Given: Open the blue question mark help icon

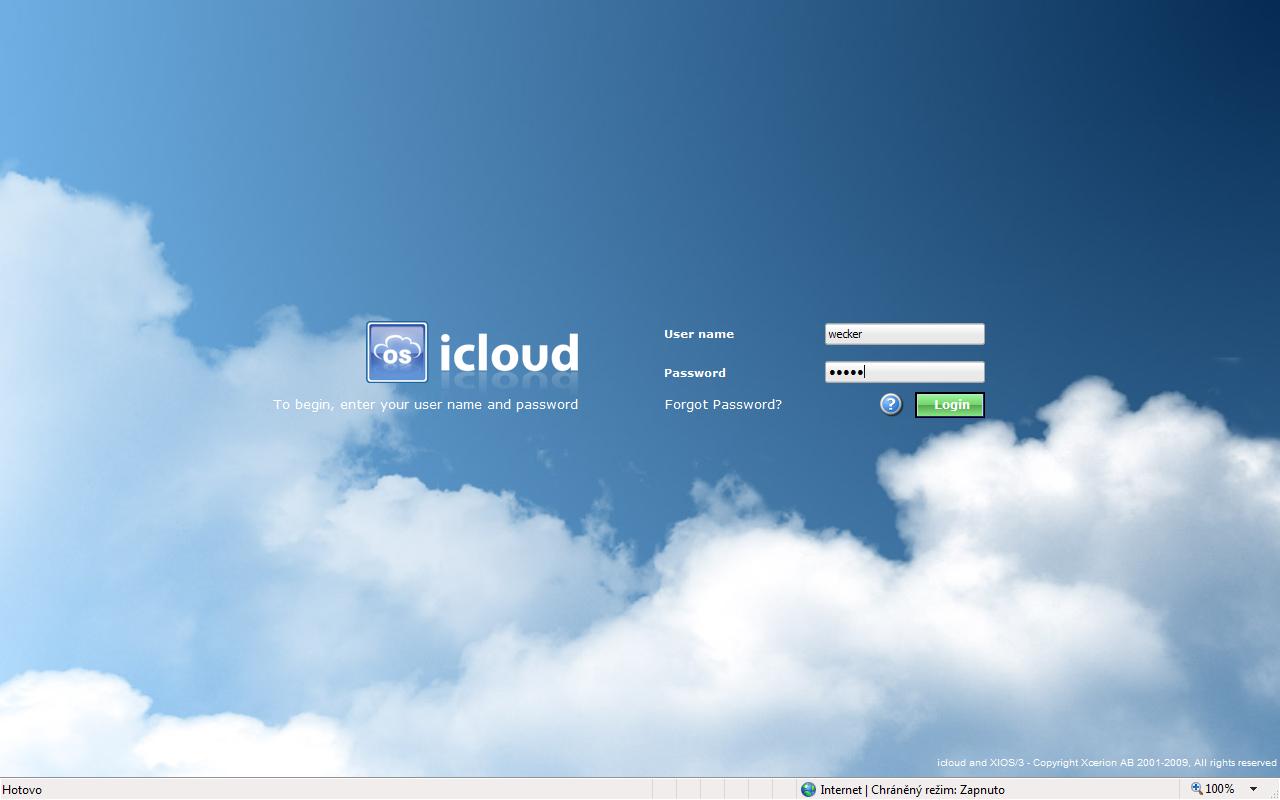Looking at the screenshot, I should coord(891,404).
